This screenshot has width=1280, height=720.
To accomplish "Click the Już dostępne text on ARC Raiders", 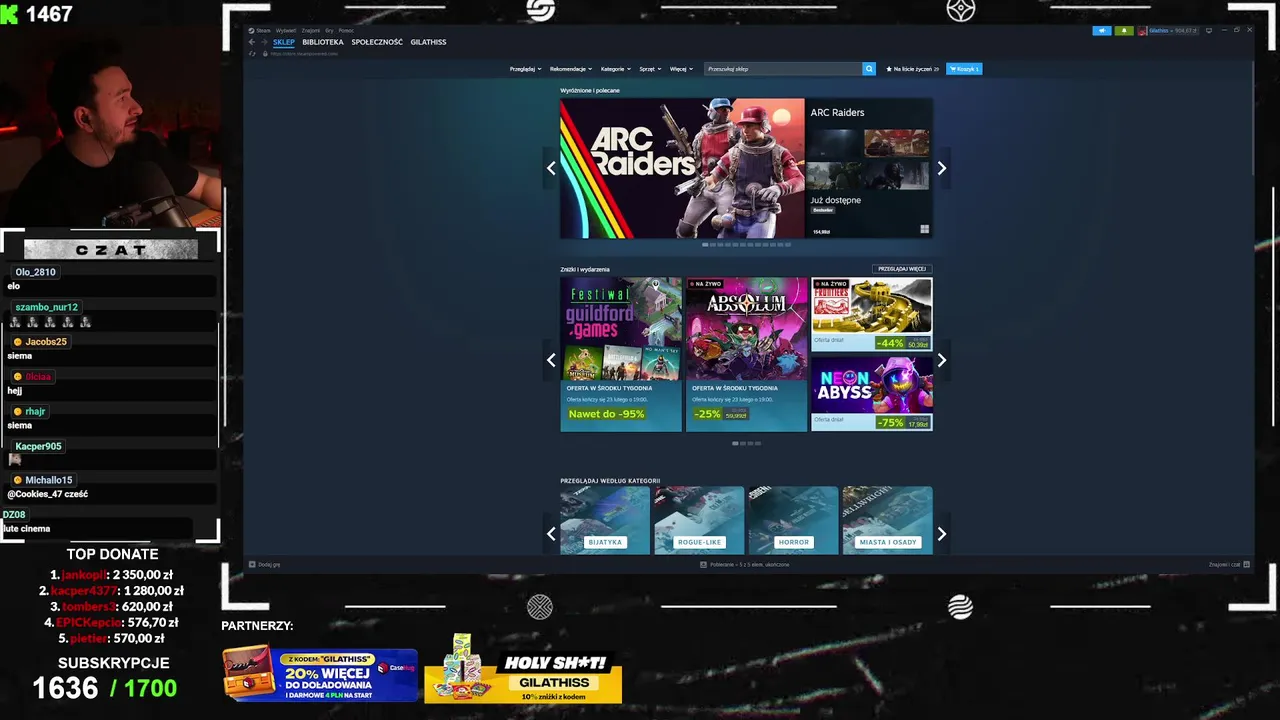I will [836, 200].
